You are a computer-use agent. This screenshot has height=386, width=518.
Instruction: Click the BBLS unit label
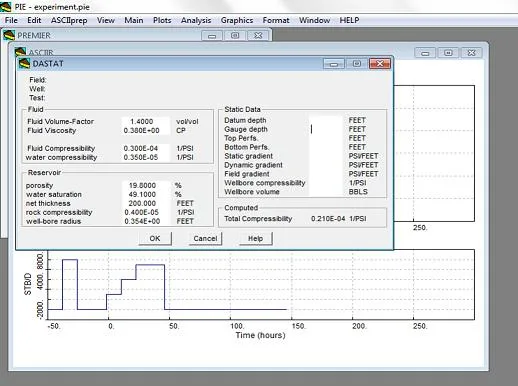(358, 192)
